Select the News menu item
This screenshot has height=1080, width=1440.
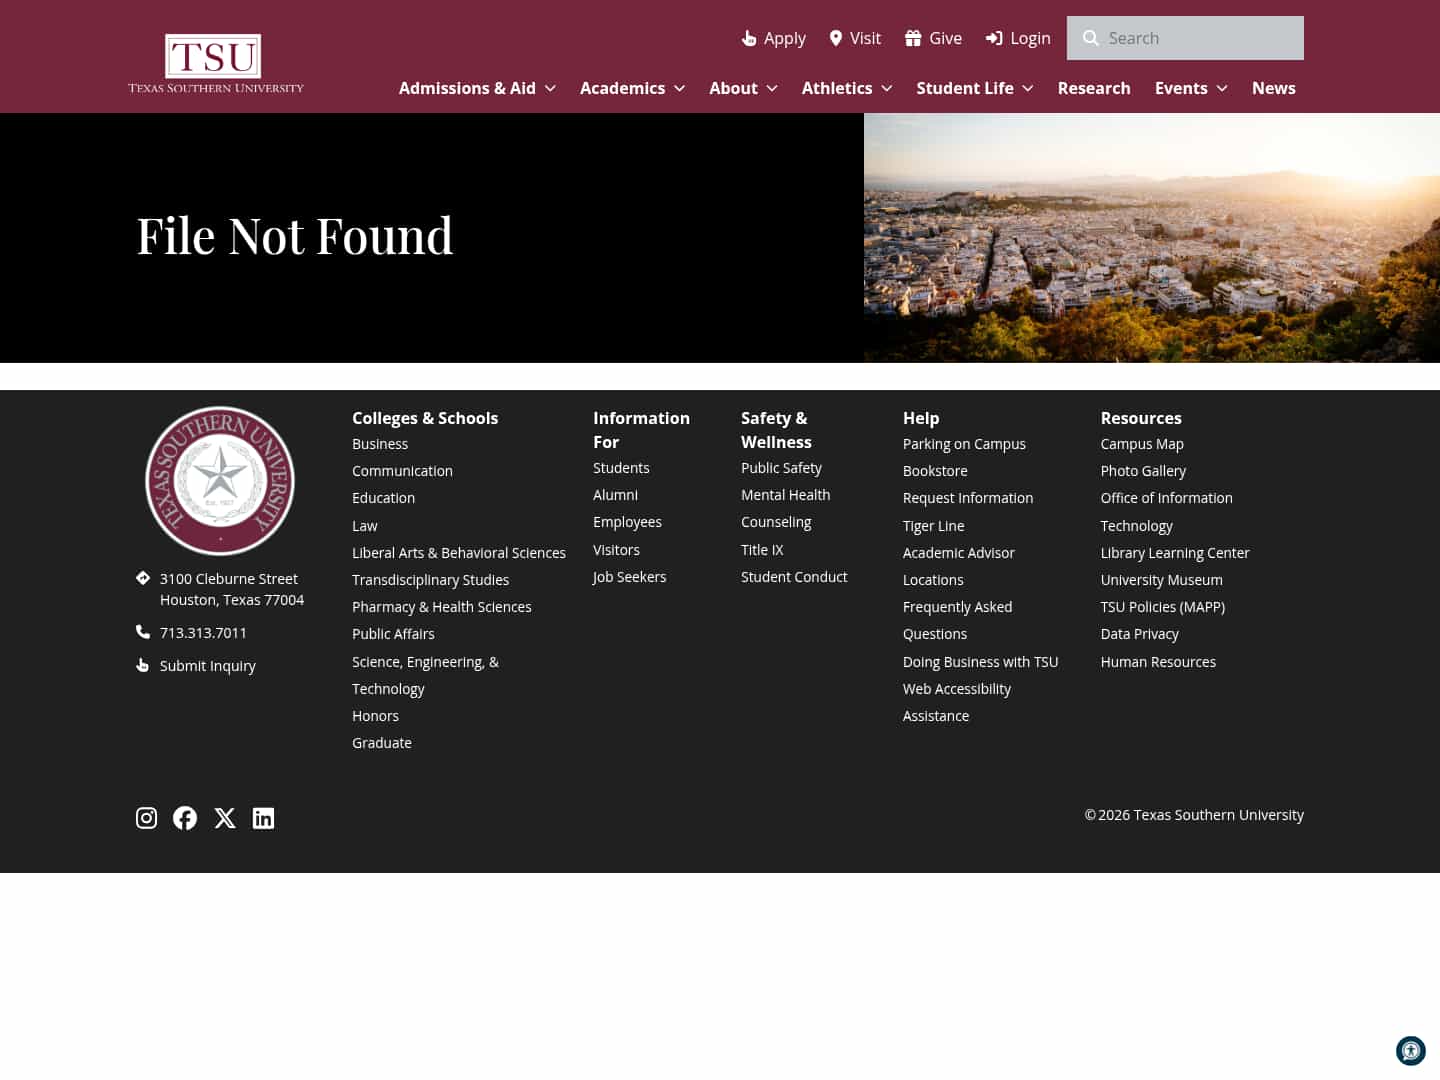pos(1274,88)
